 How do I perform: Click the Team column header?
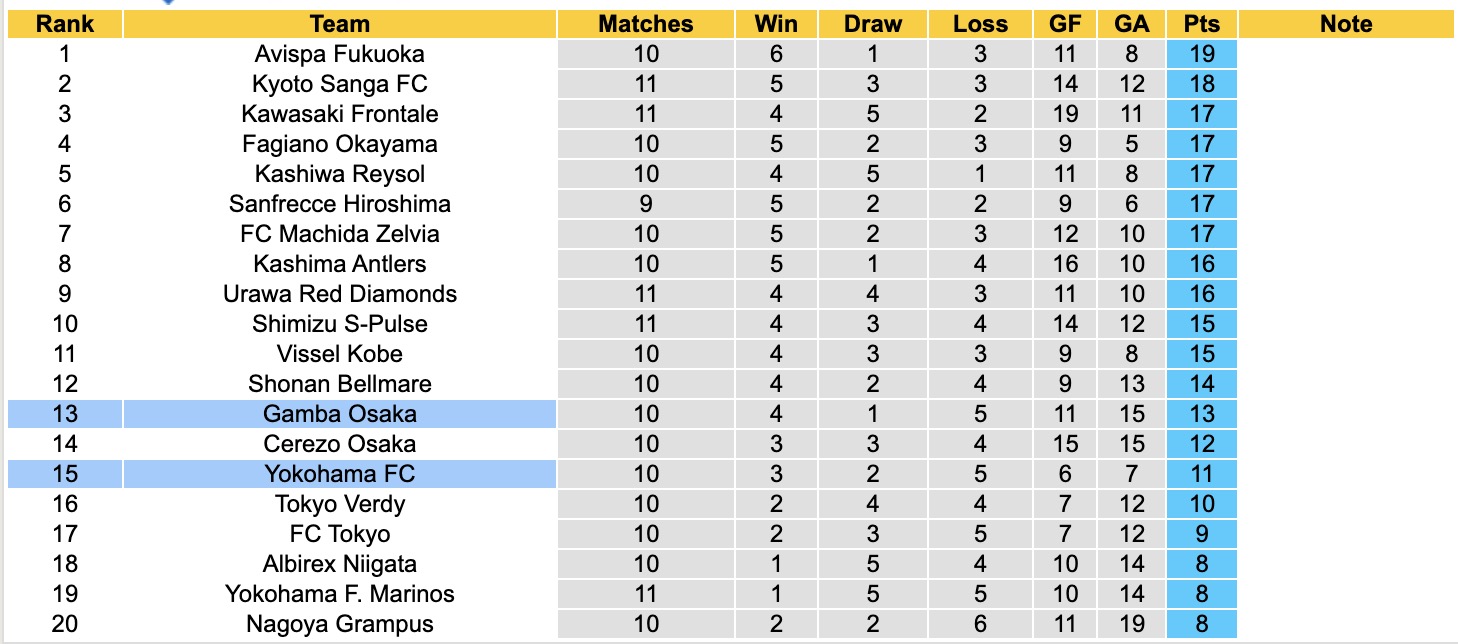pos(340,24)
